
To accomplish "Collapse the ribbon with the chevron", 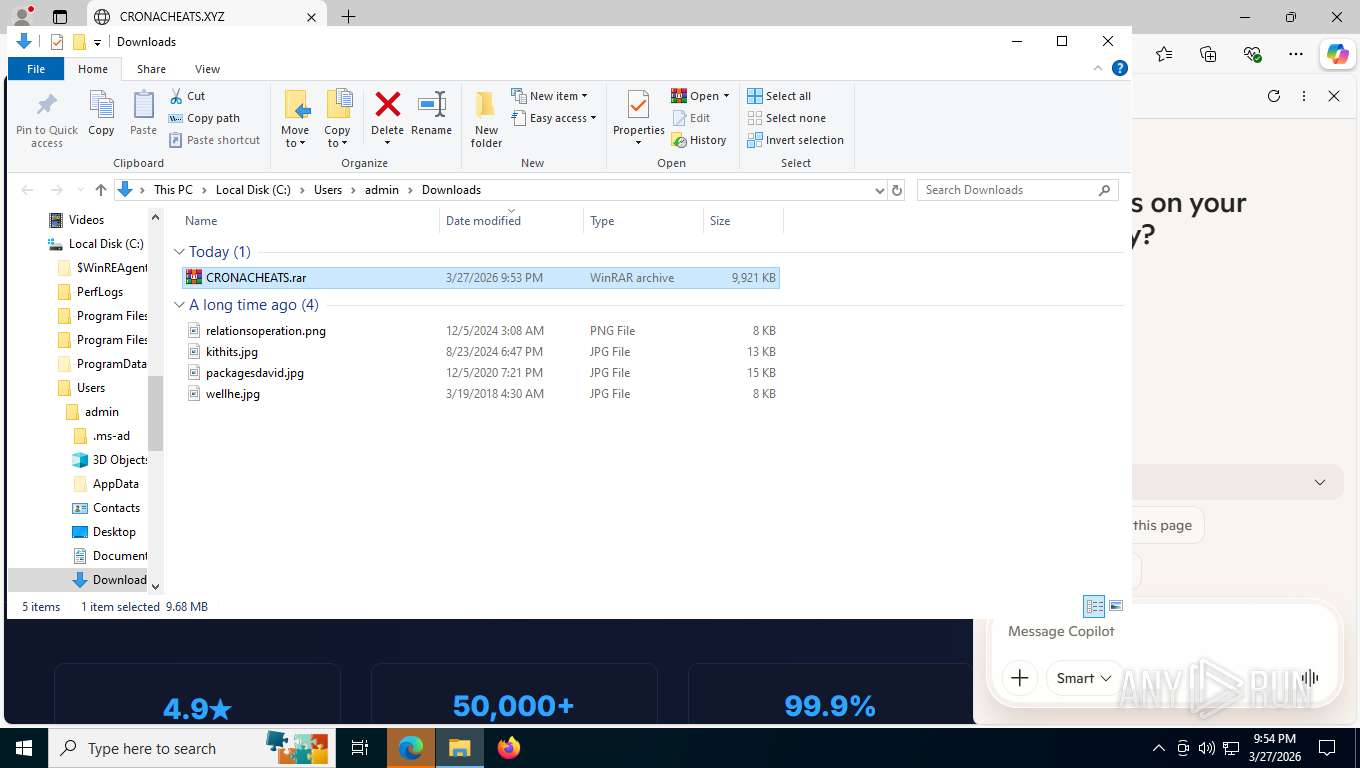I will (1098, 68).
